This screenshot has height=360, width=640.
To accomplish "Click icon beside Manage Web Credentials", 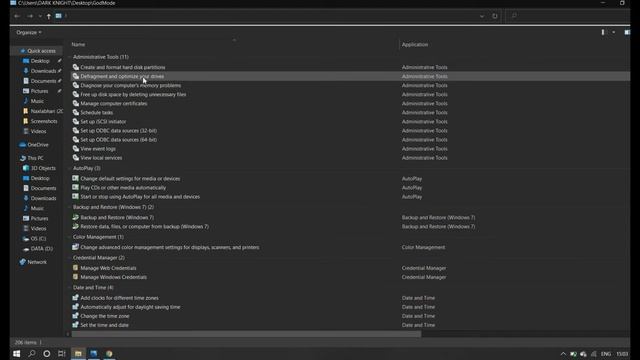I will click(76, 268).
